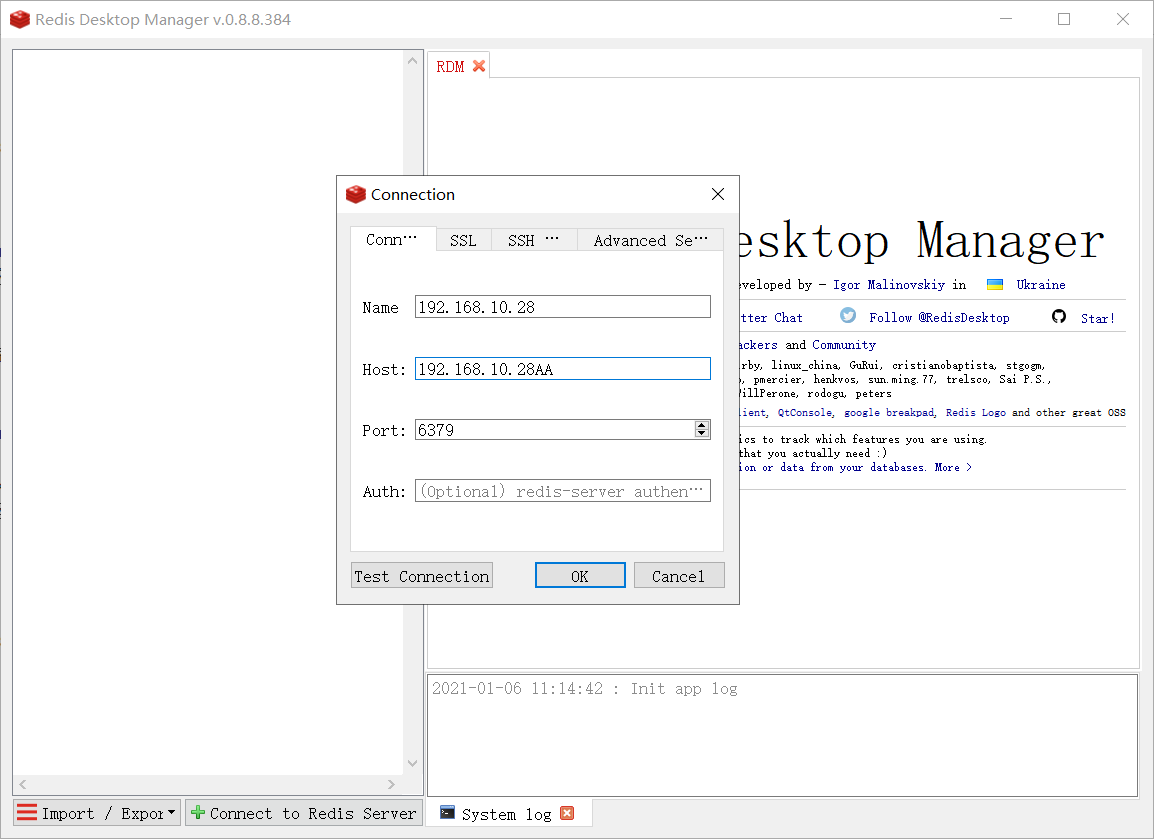This screenshot has height=839, width=1154.
Task: Click scroll up arrow in connections panel
Action: [x=412, y=61]
